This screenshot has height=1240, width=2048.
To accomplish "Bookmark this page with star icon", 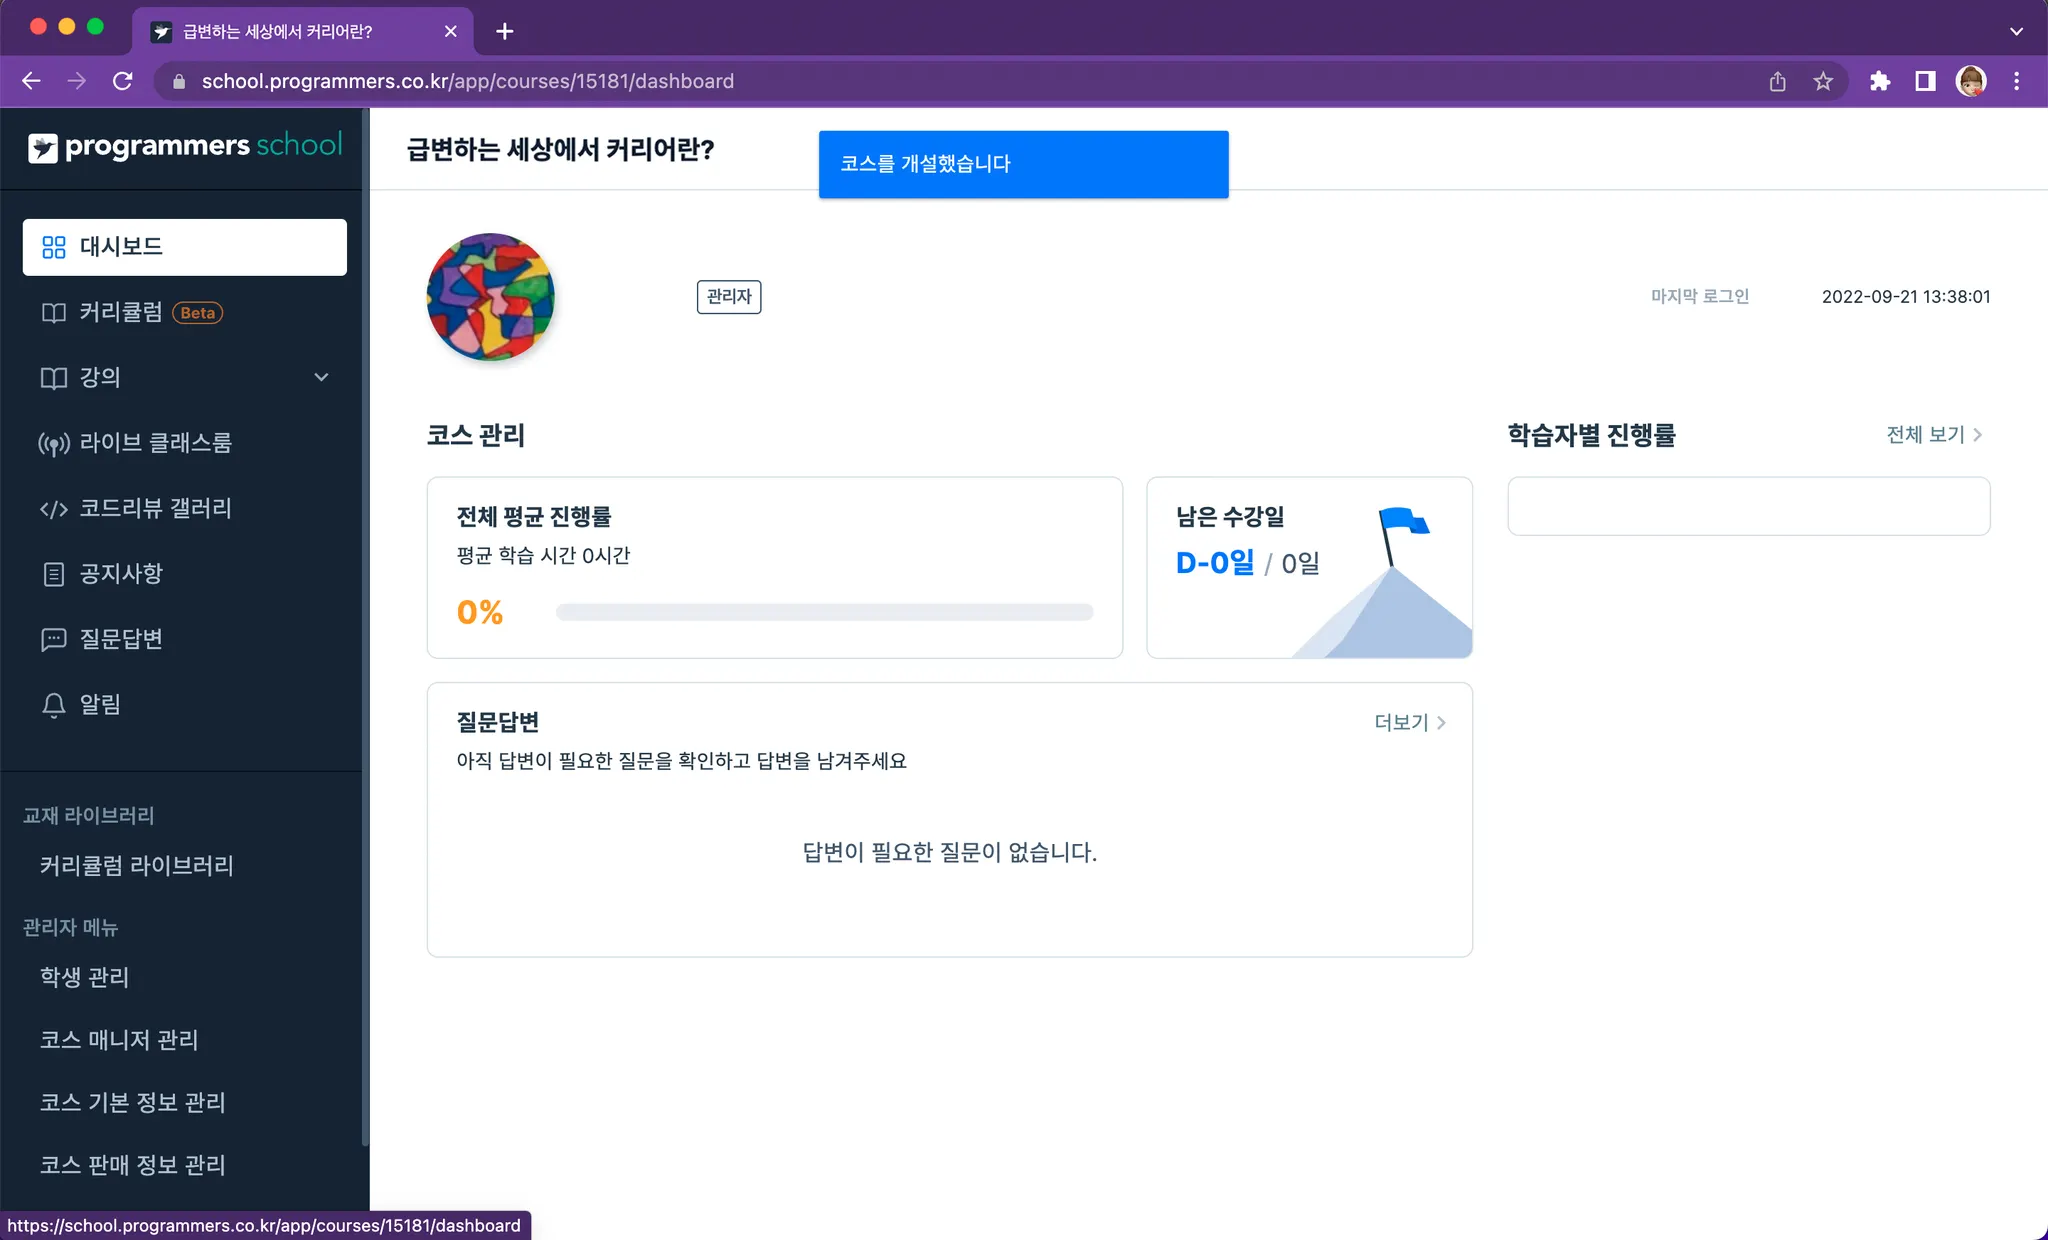I will [1823, 81].
